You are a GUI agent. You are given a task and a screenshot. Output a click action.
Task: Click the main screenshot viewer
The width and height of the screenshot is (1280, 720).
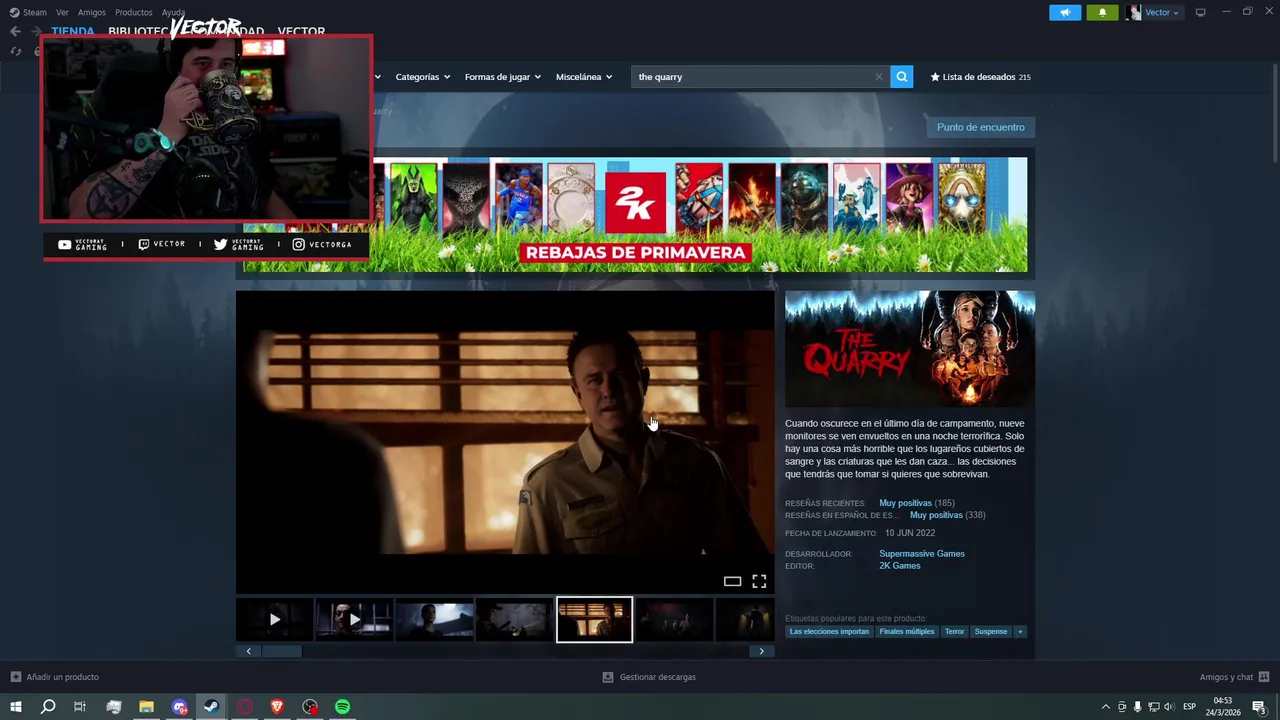coord(505,442)
